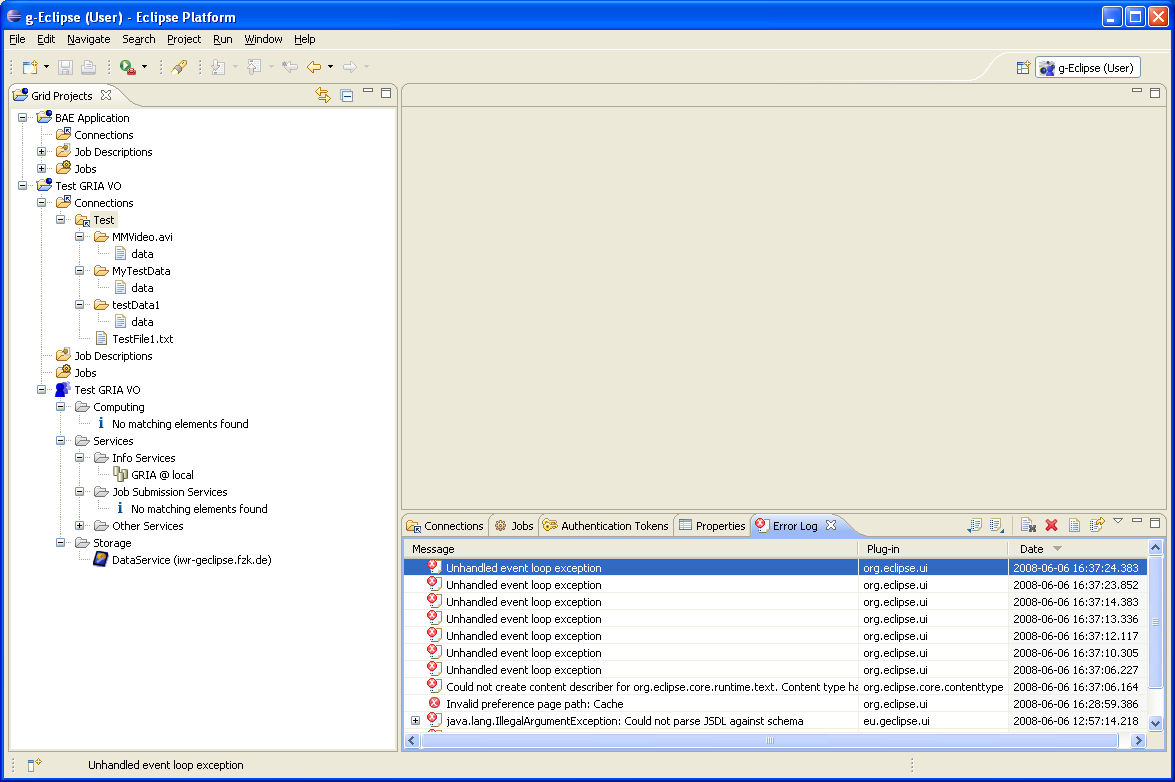
Task: Collapse the MMVideo.avi folder
Action: click(79, 237)
